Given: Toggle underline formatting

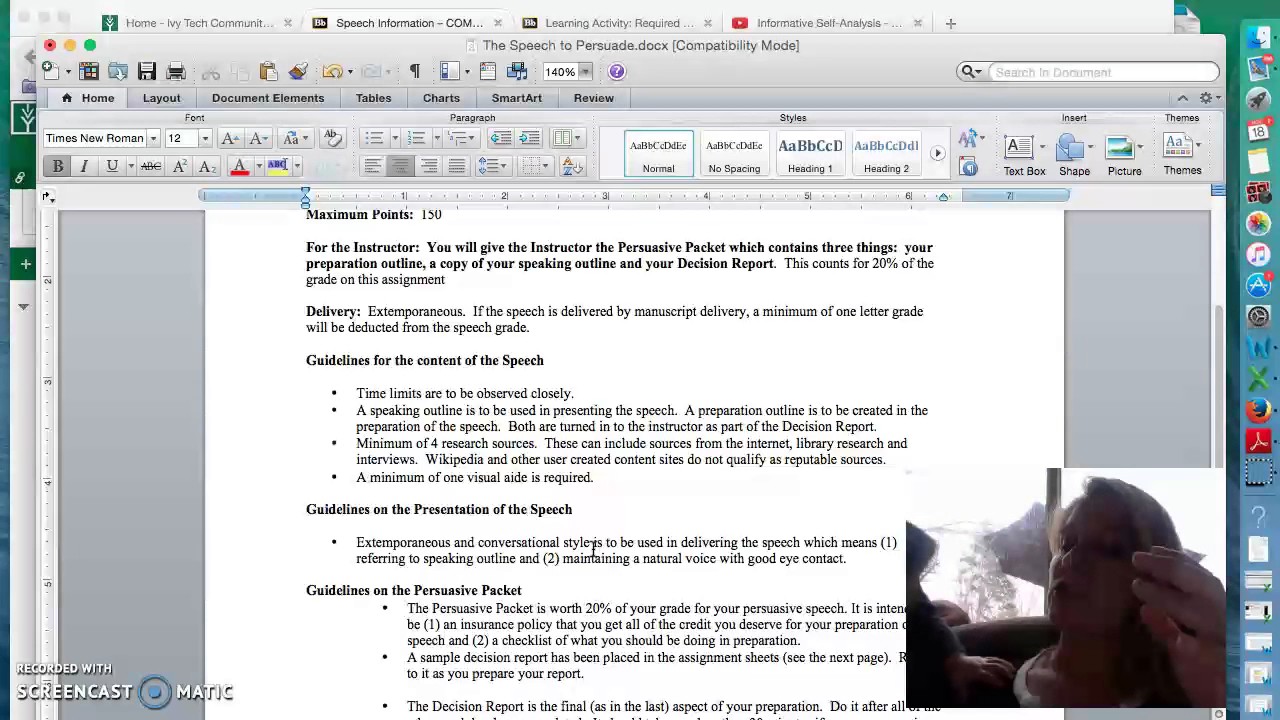Looking at the screenshot, I should click(112, 166).
